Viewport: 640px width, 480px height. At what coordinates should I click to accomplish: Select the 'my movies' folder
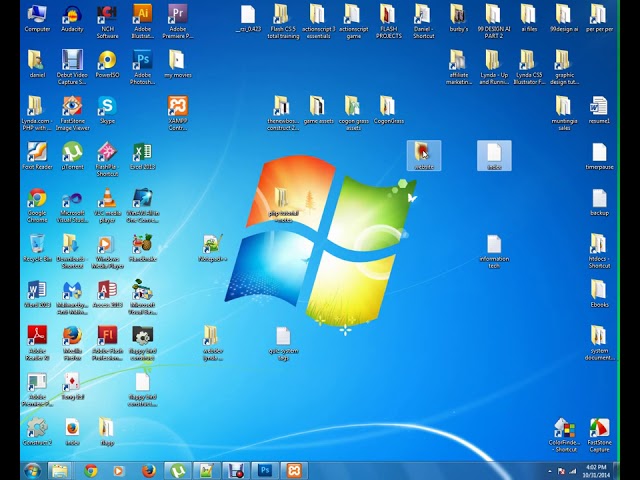point(178,64)
